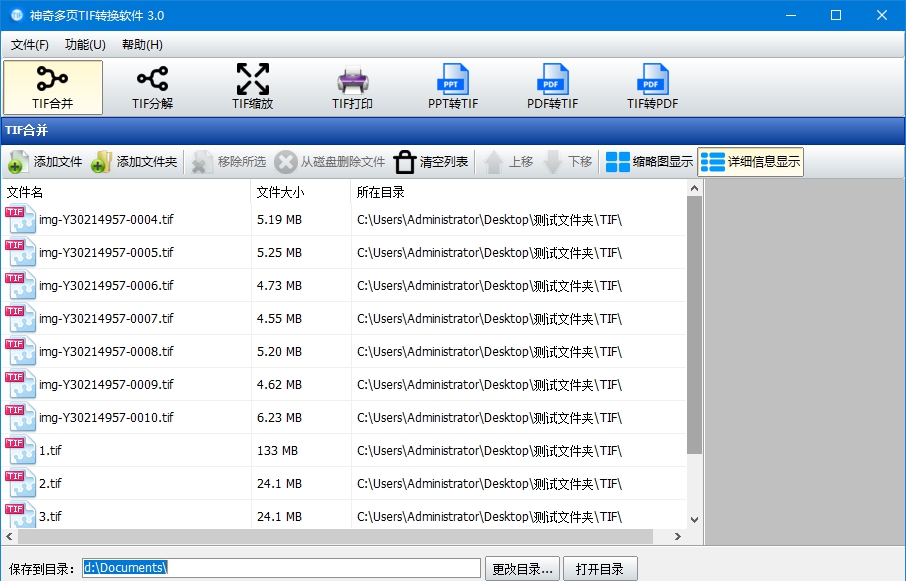Switch to TIF缩放 resize tool
This screenshot has height=581, width=906.
pos(252,87)
